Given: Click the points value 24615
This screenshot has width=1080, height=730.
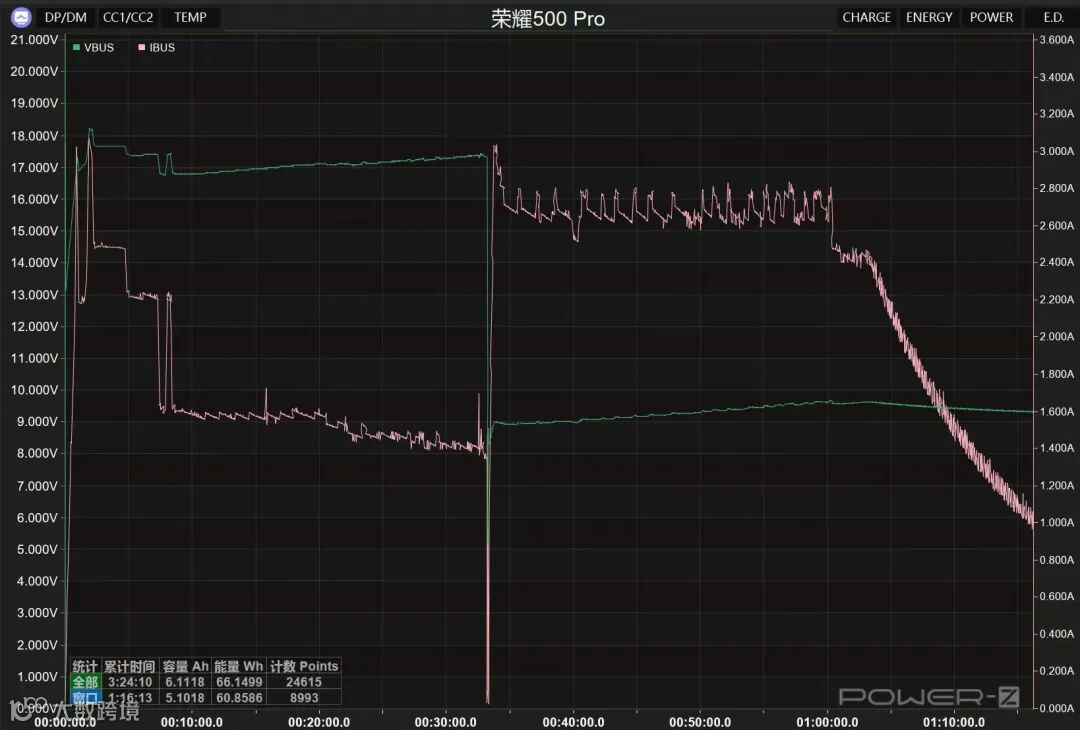Looking at the screenshot, I should pos(304,682).
